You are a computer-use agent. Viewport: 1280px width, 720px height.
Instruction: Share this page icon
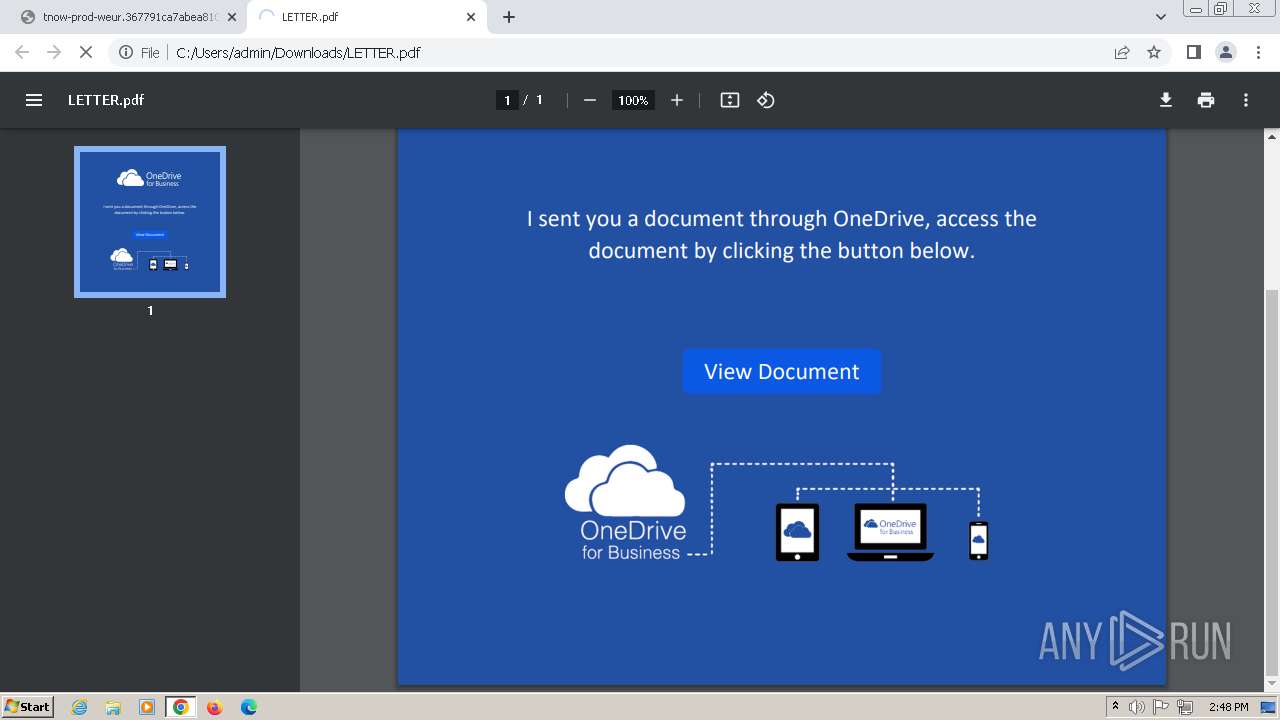(x=1122, y=52)
